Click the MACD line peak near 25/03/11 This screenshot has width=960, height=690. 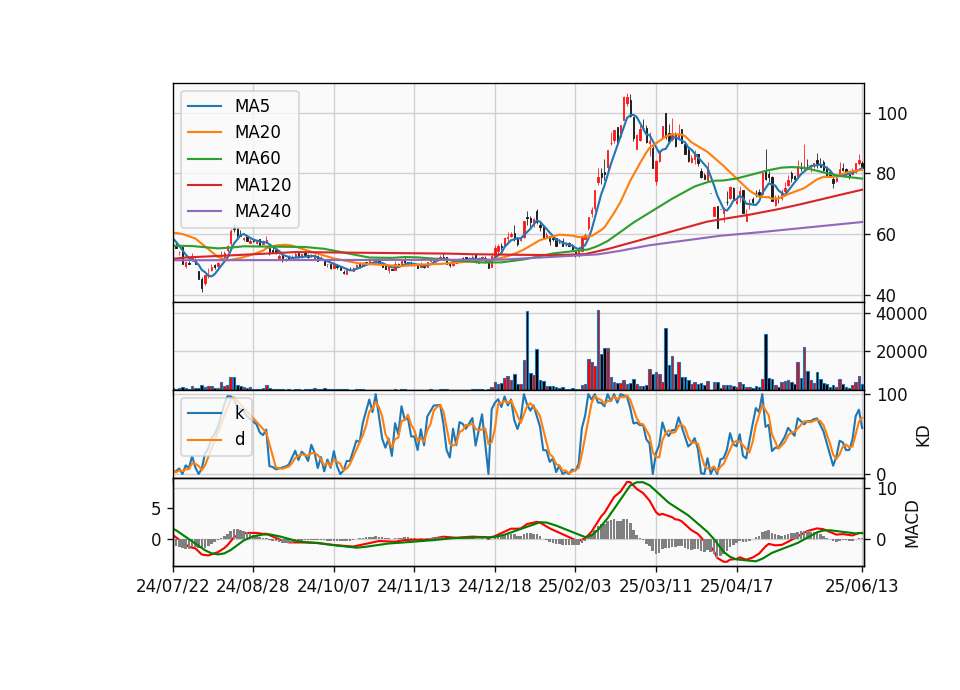point(629,483)
